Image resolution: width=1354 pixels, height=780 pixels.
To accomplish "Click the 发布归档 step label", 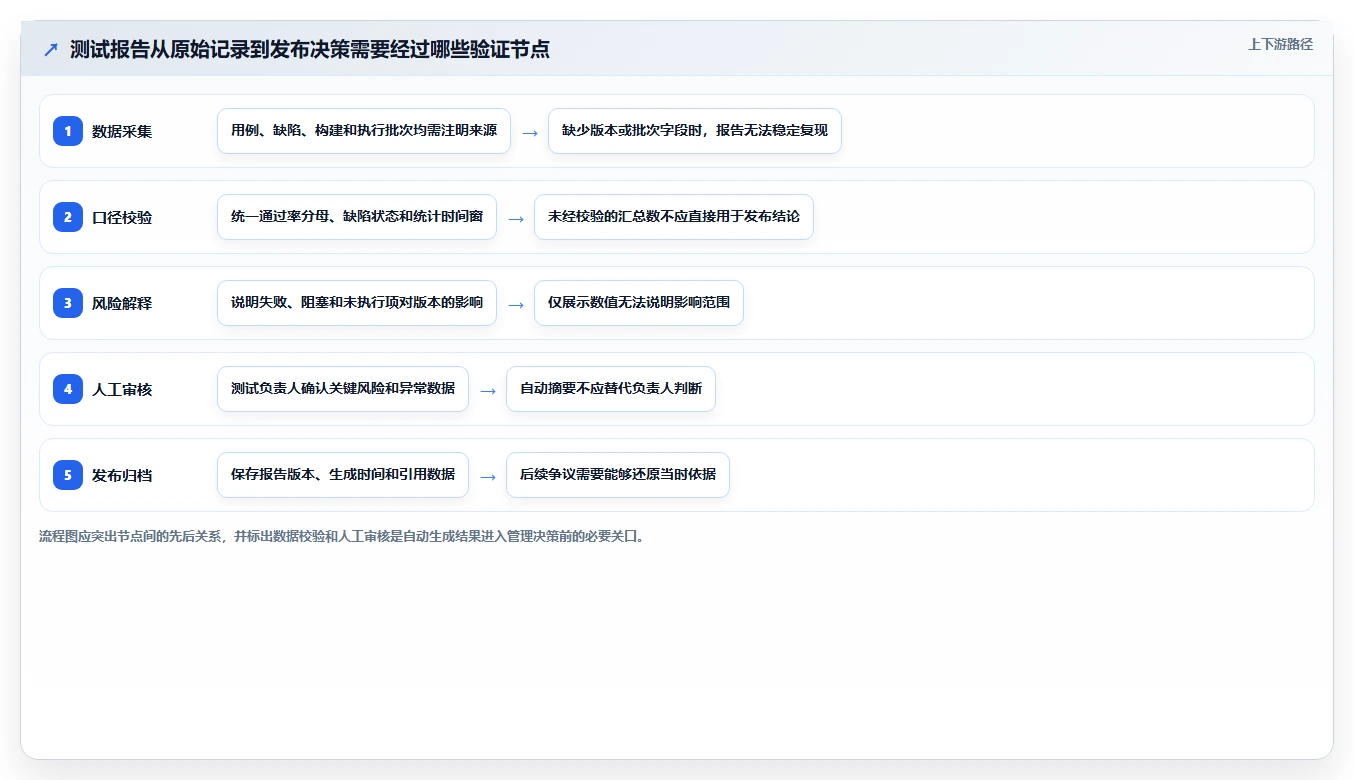I will (x=122, y=475).
